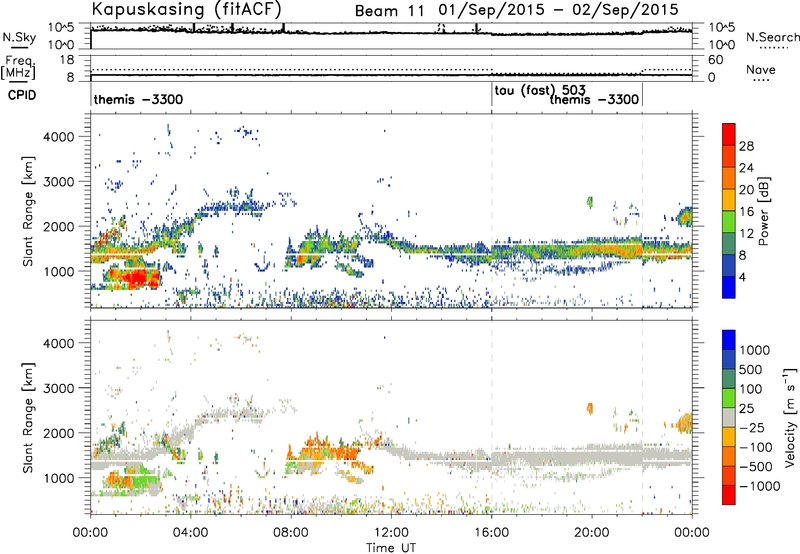Select the Slant Range [km] label of power panel
The width and height of the screenshot is (800, 554).
[x=28, y=211]
